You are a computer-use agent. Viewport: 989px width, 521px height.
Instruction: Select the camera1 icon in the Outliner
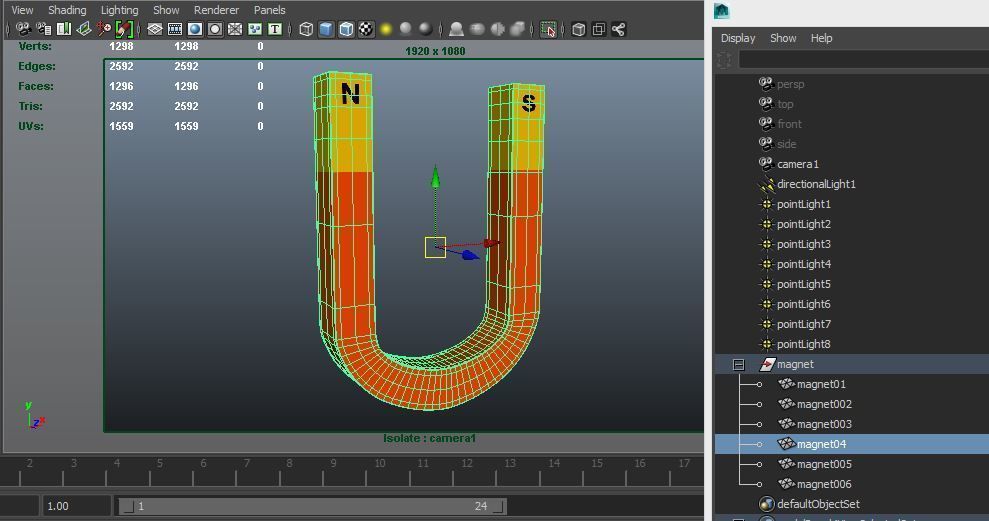pos(766,164)
